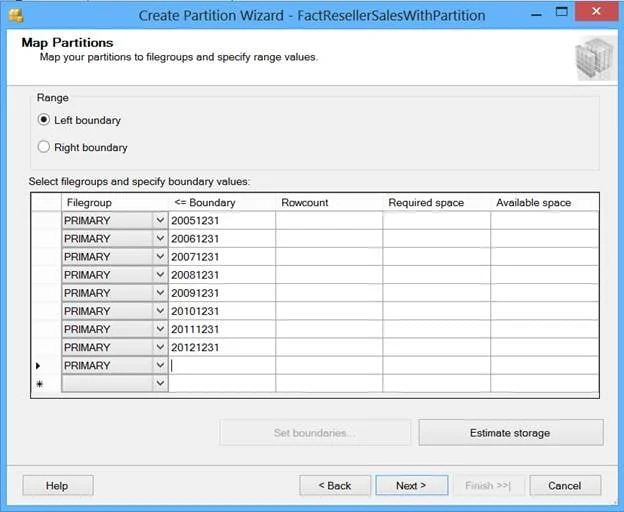
Task: Click the partition cube graphic icon
Action: (x=595, y=58)
